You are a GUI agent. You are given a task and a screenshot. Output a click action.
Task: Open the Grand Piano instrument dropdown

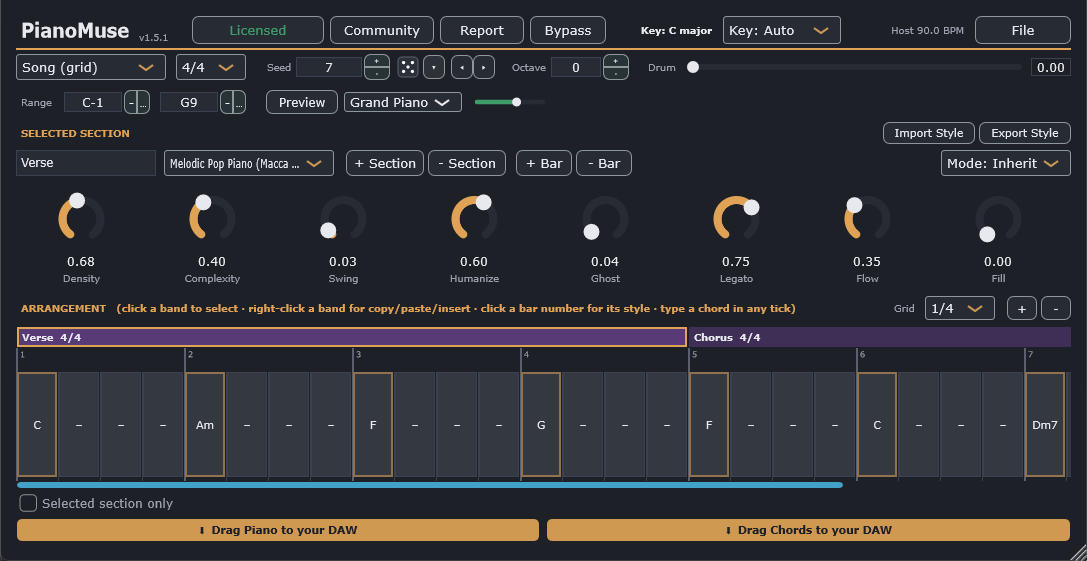click(403, 102)
